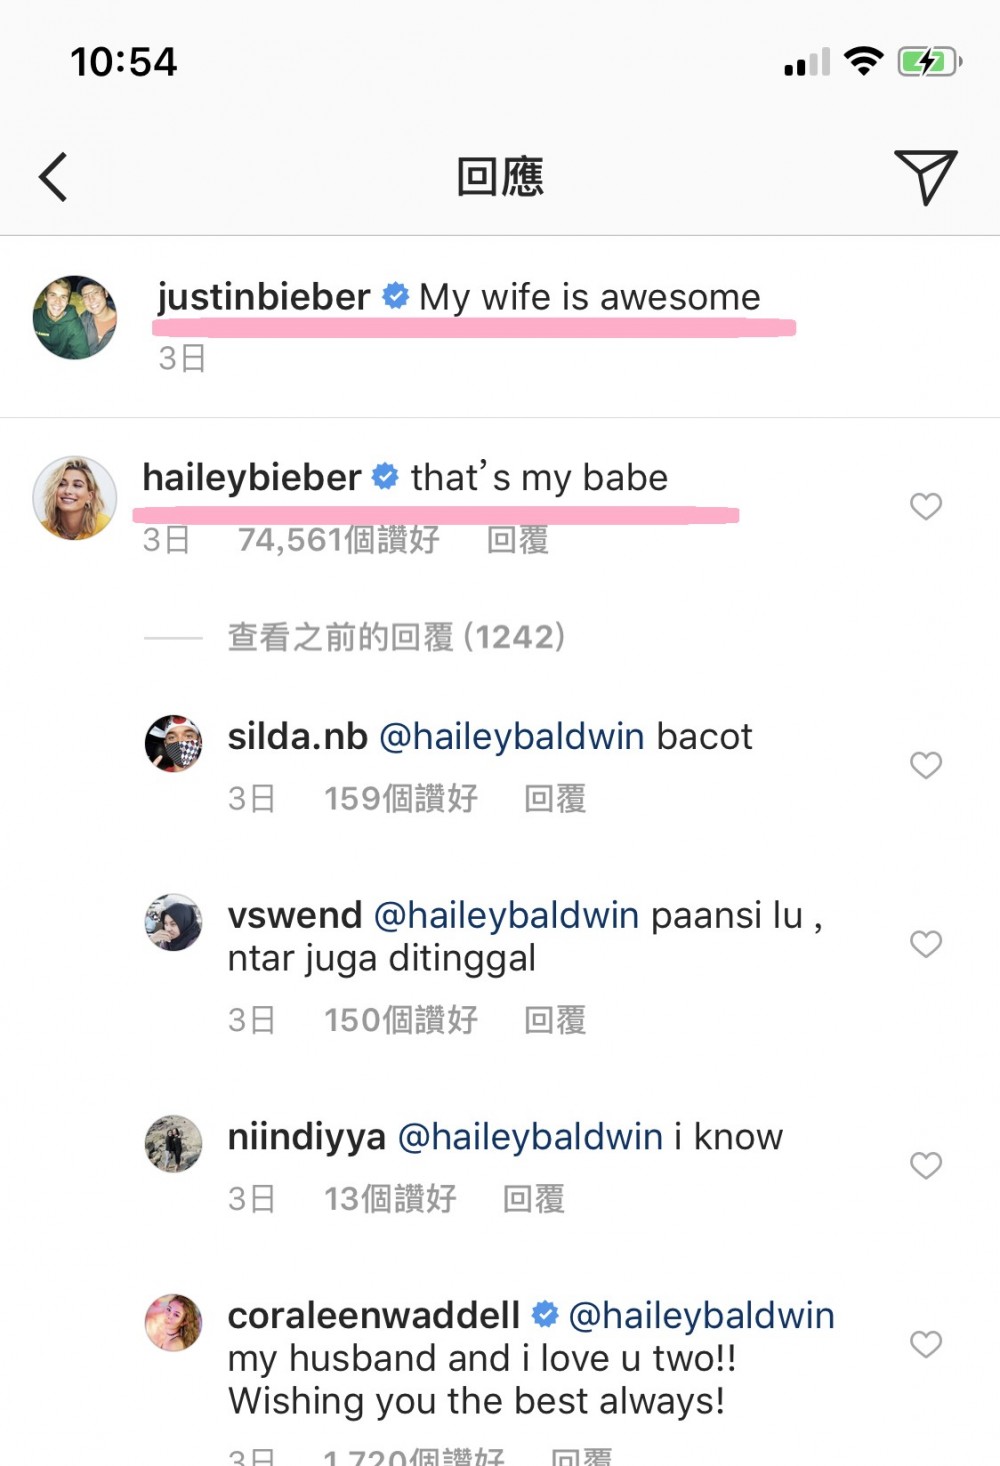Click coraleenwaddell's verified badge
1000x1466 pixels.
(x=544, y=1315)
